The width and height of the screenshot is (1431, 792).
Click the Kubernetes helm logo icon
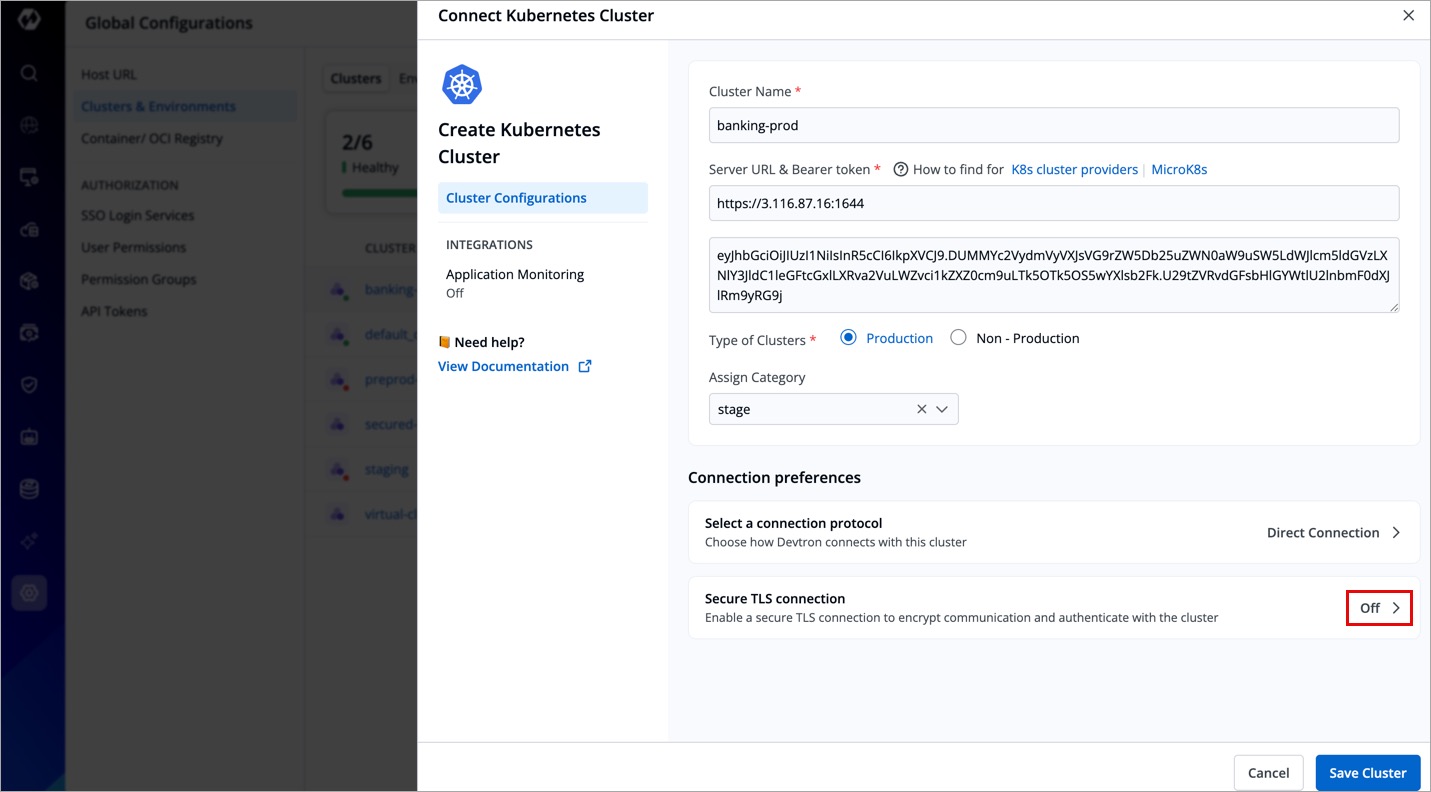click(x=462, y=85)
